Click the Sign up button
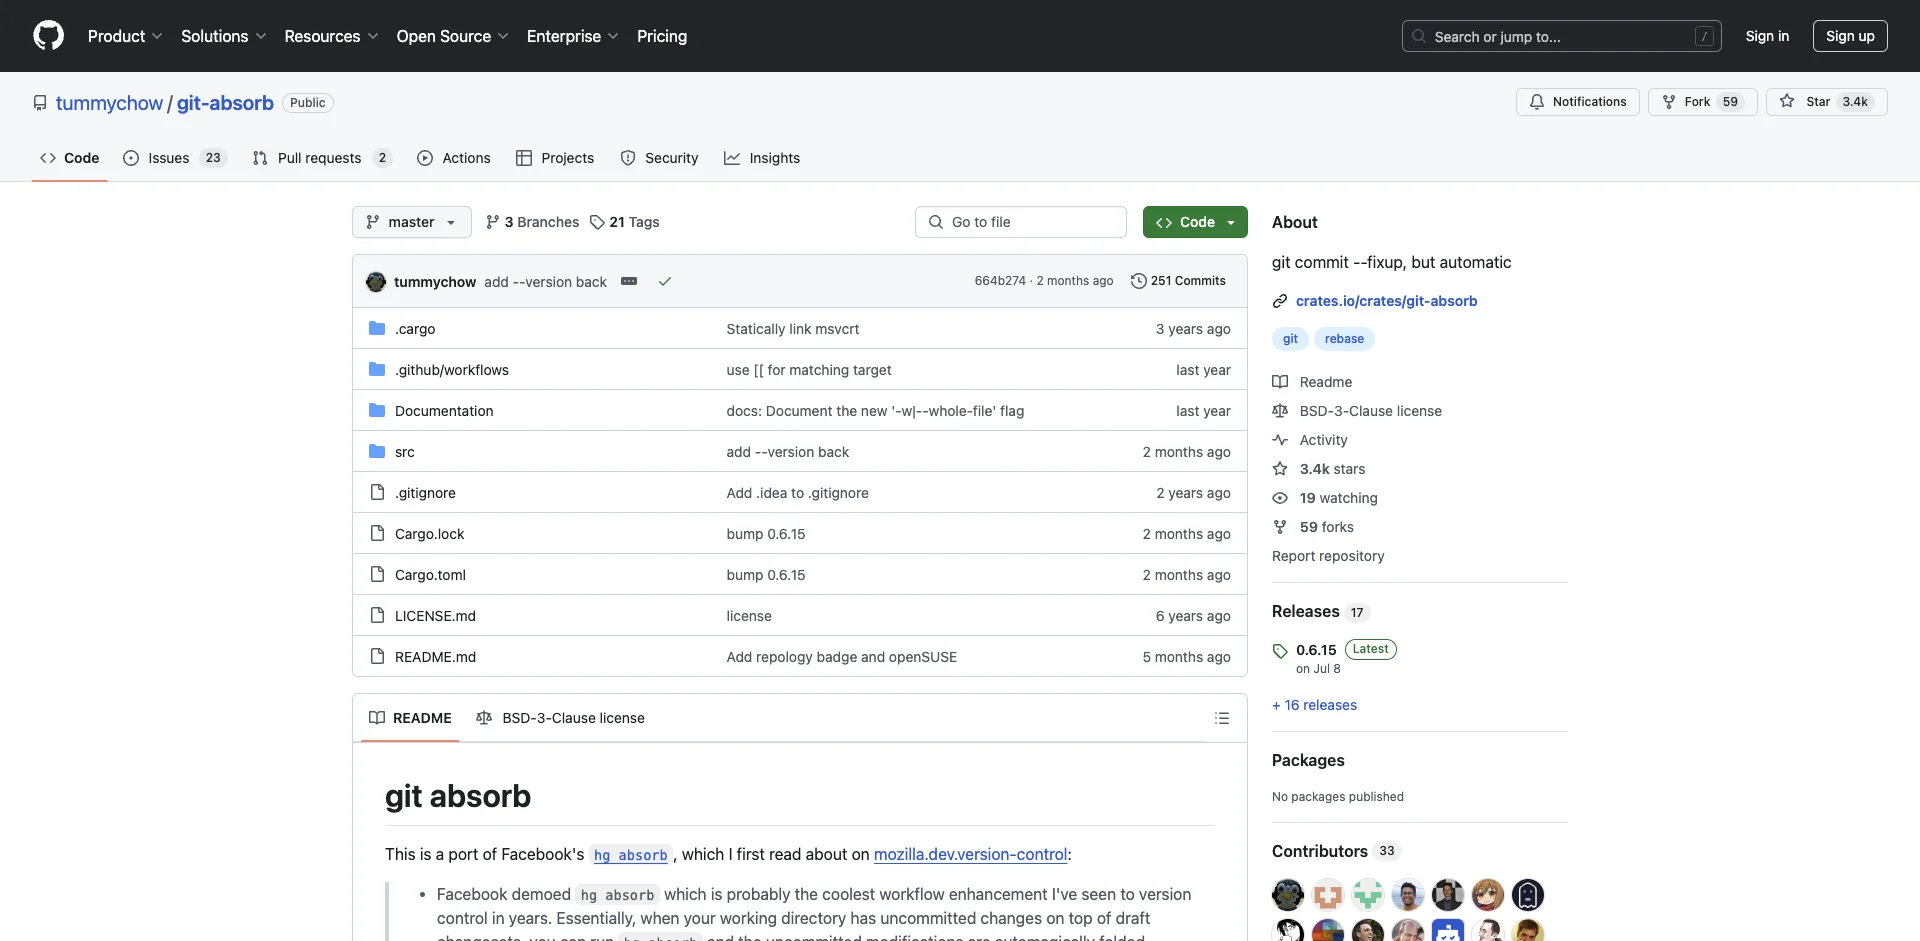This screenshot has width=1920, height=941. [x=1850, y=36]
